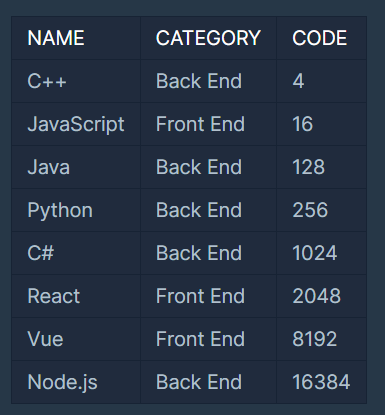
Task: Click the code value 128
Action: [308, 167]
